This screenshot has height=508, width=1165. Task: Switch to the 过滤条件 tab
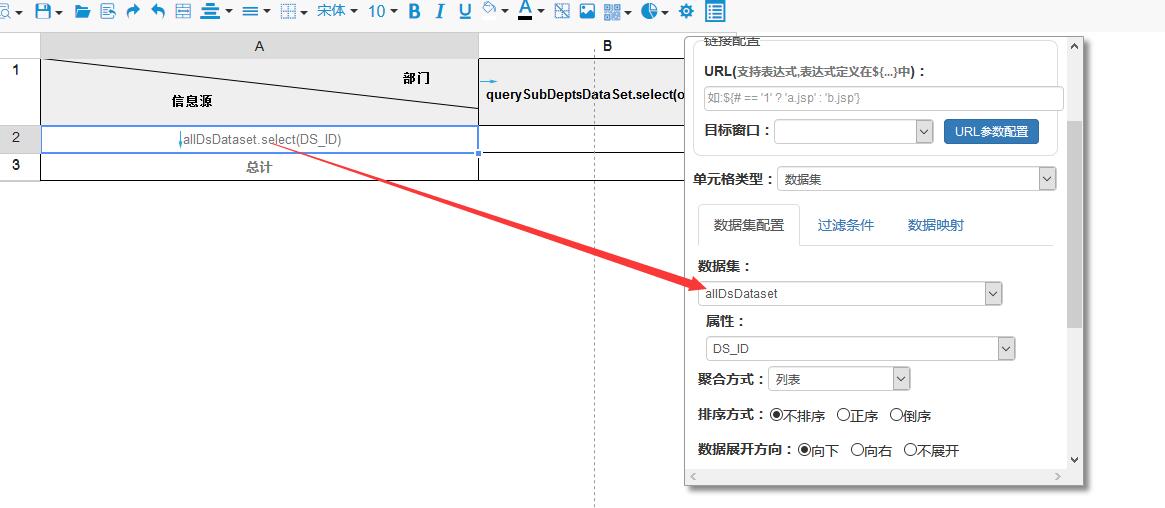tap(845, 225)
